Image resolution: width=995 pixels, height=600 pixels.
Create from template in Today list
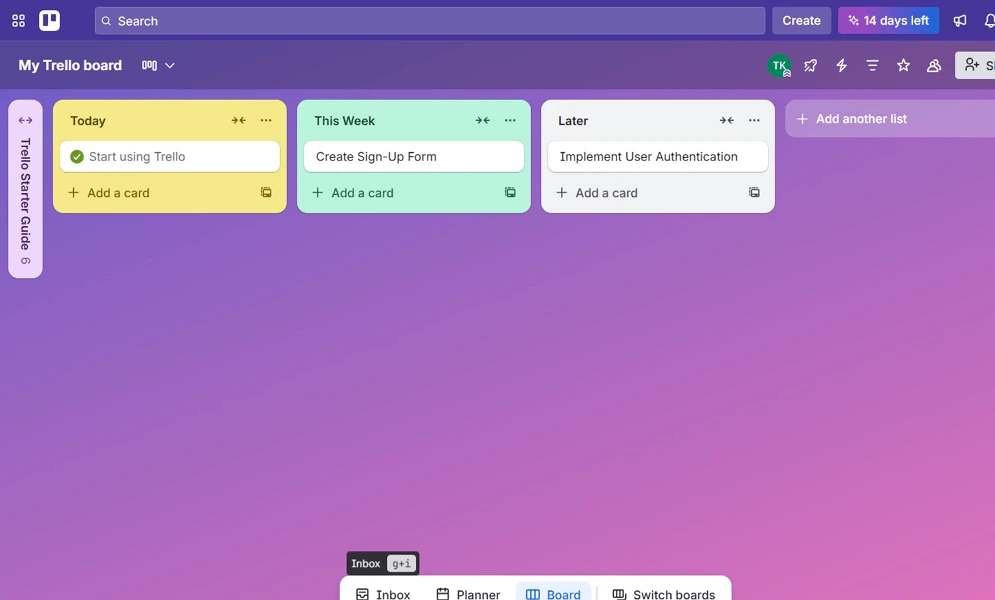tap(266, 192)
